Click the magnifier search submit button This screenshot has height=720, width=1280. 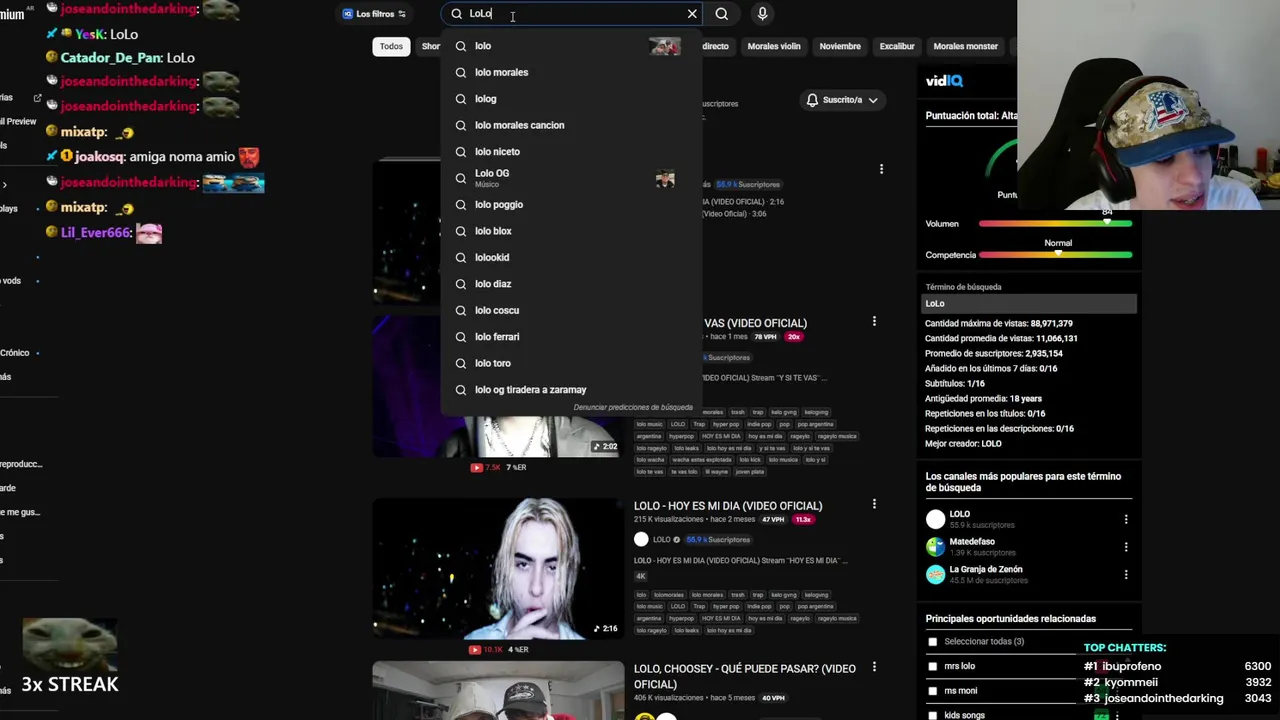[722, 14]
